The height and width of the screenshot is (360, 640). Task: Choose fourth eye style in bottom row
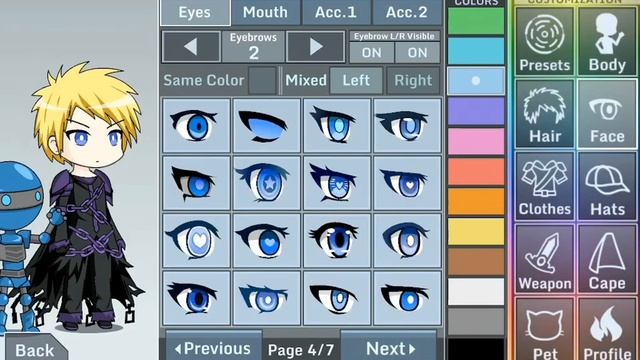407,298
